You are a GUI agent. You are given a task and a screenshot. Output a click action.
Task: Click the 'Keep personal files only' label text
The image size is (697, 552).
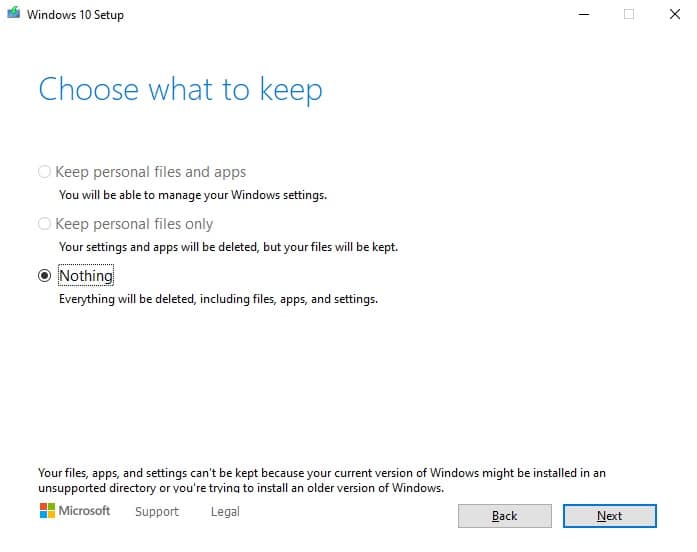click(x=134, y=224)
